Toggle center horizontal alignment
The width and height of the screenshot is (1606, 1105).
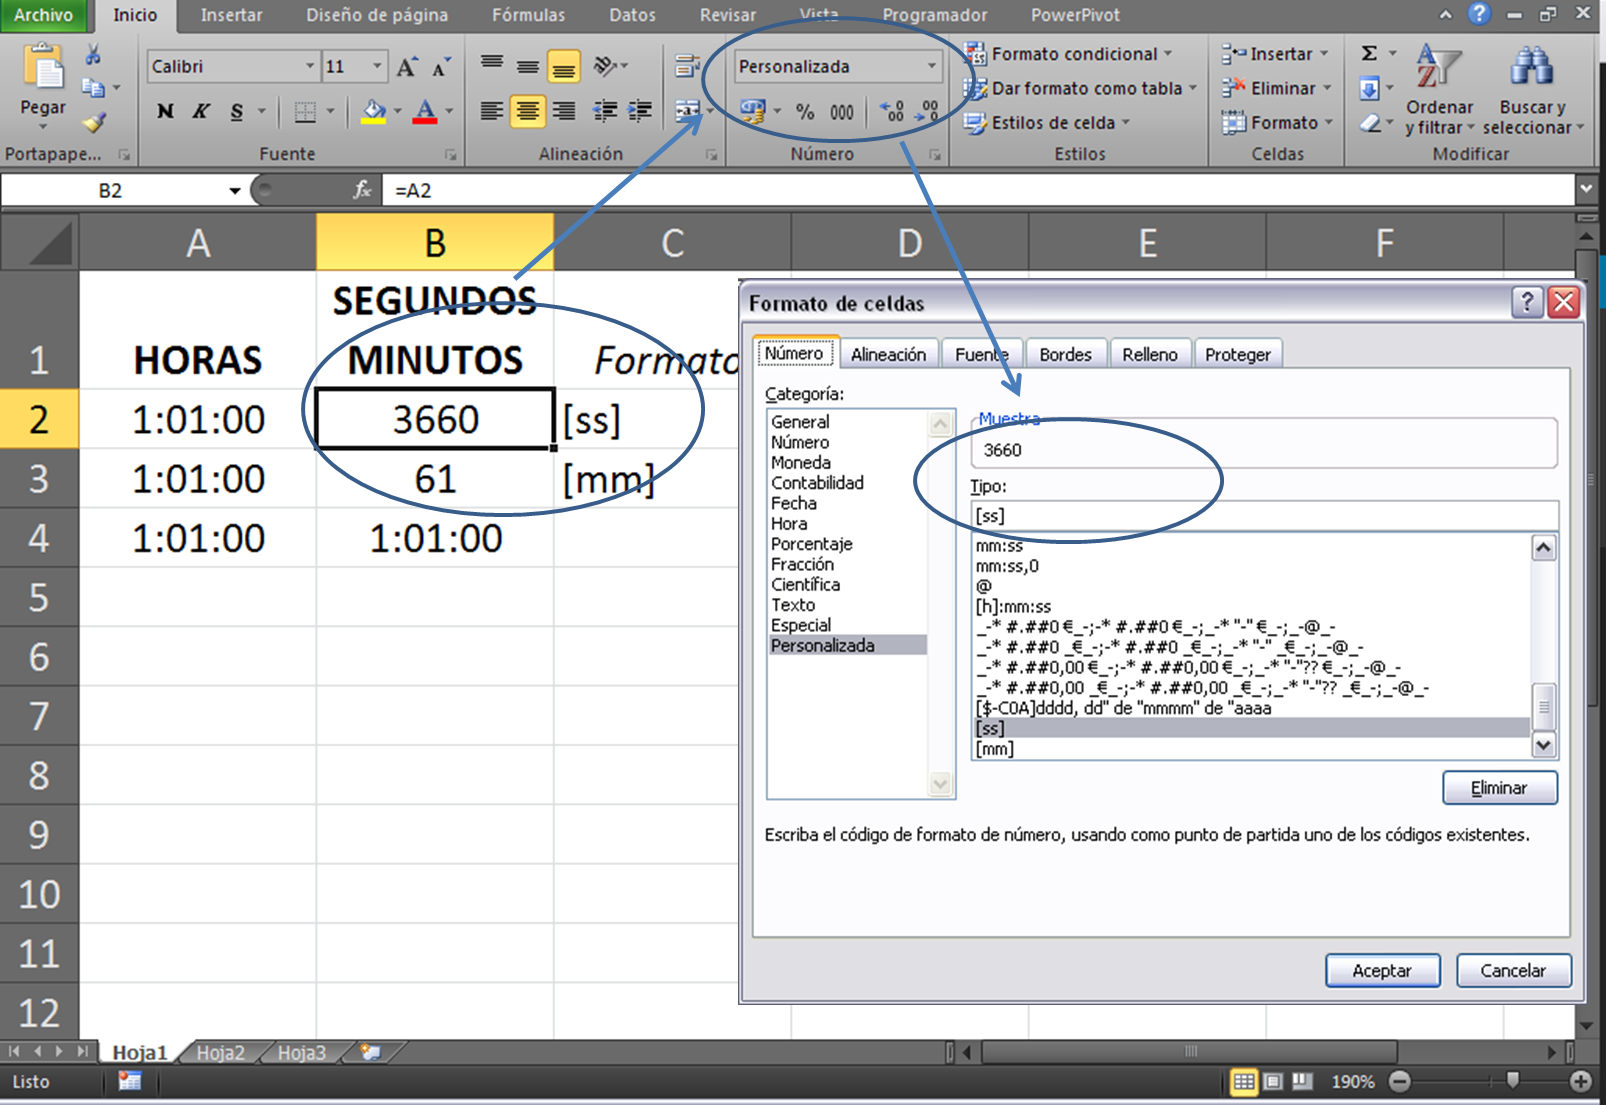point(527,112)
